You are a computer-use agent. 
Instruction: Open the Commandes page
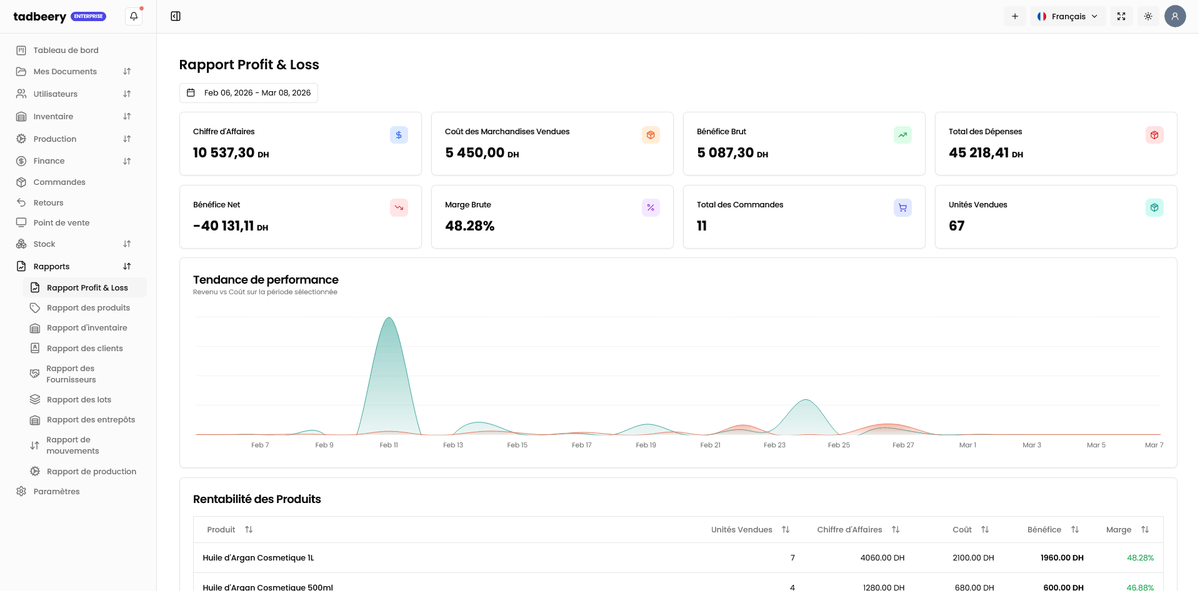[x=59, y=183]
